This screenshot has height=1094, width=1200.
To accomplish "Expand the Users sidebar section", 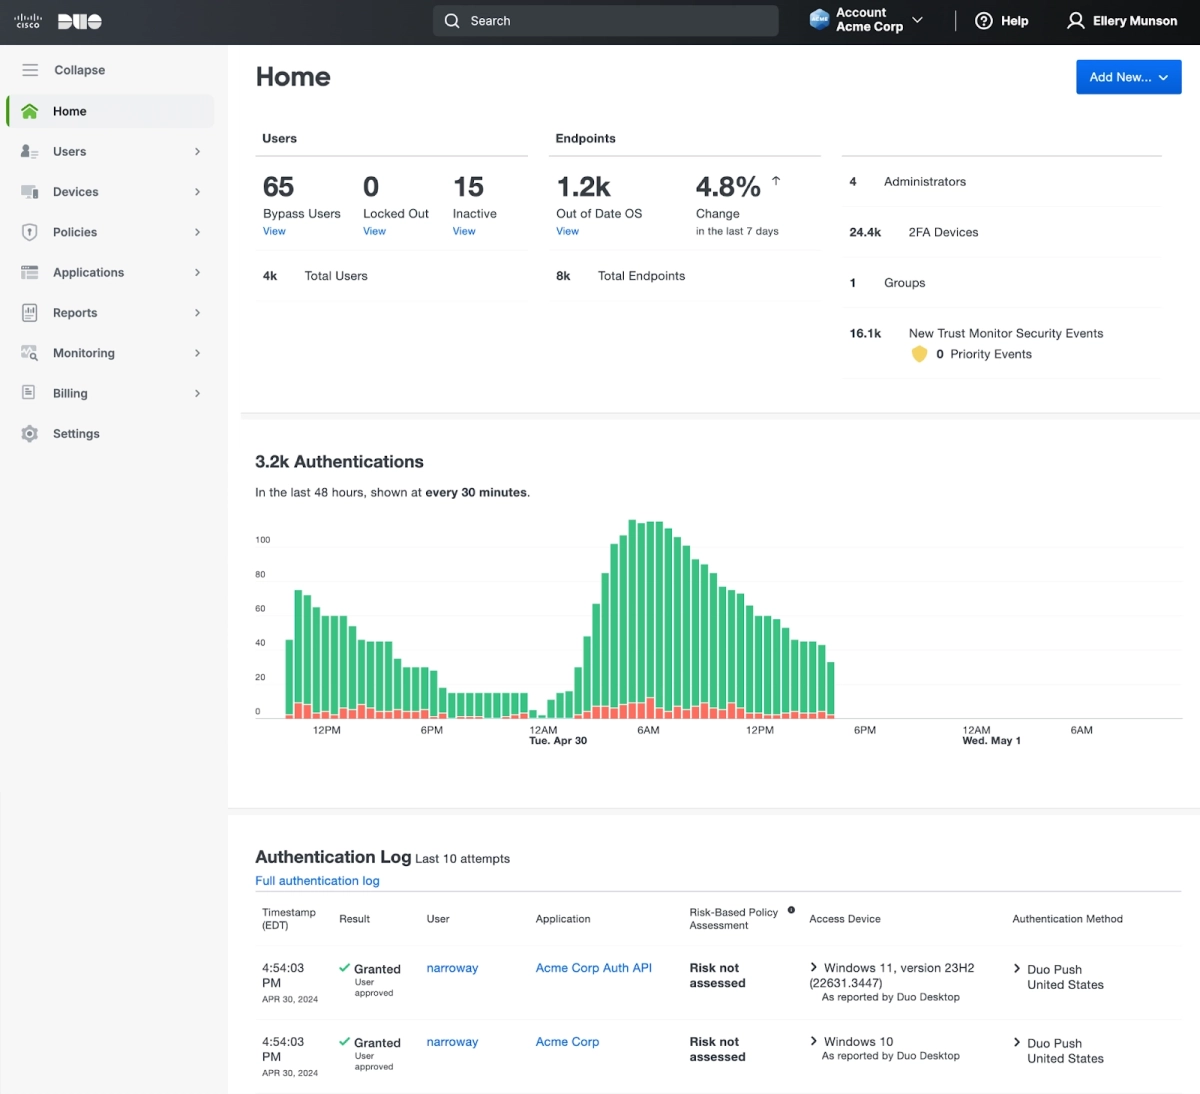I will [x=197, y=152].
